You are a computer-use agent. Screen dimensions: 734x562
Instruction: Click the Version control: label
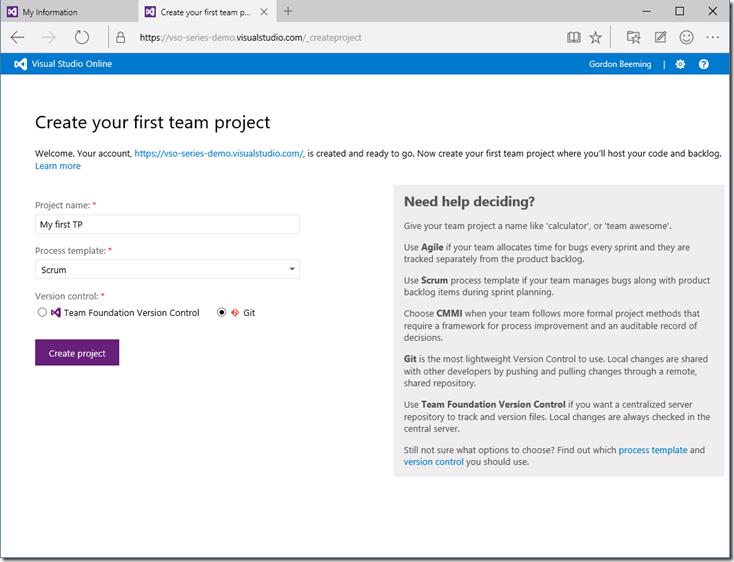click(66, 296)
